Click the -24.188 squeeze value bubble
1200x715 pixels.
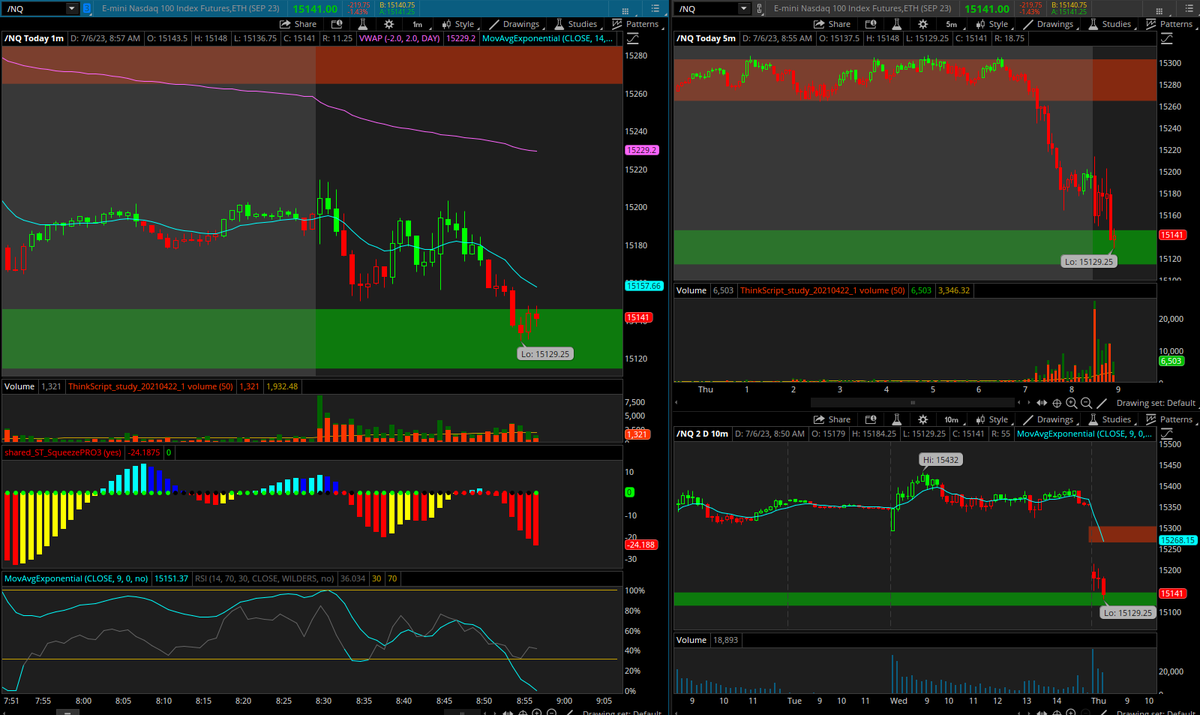(640, 544)
